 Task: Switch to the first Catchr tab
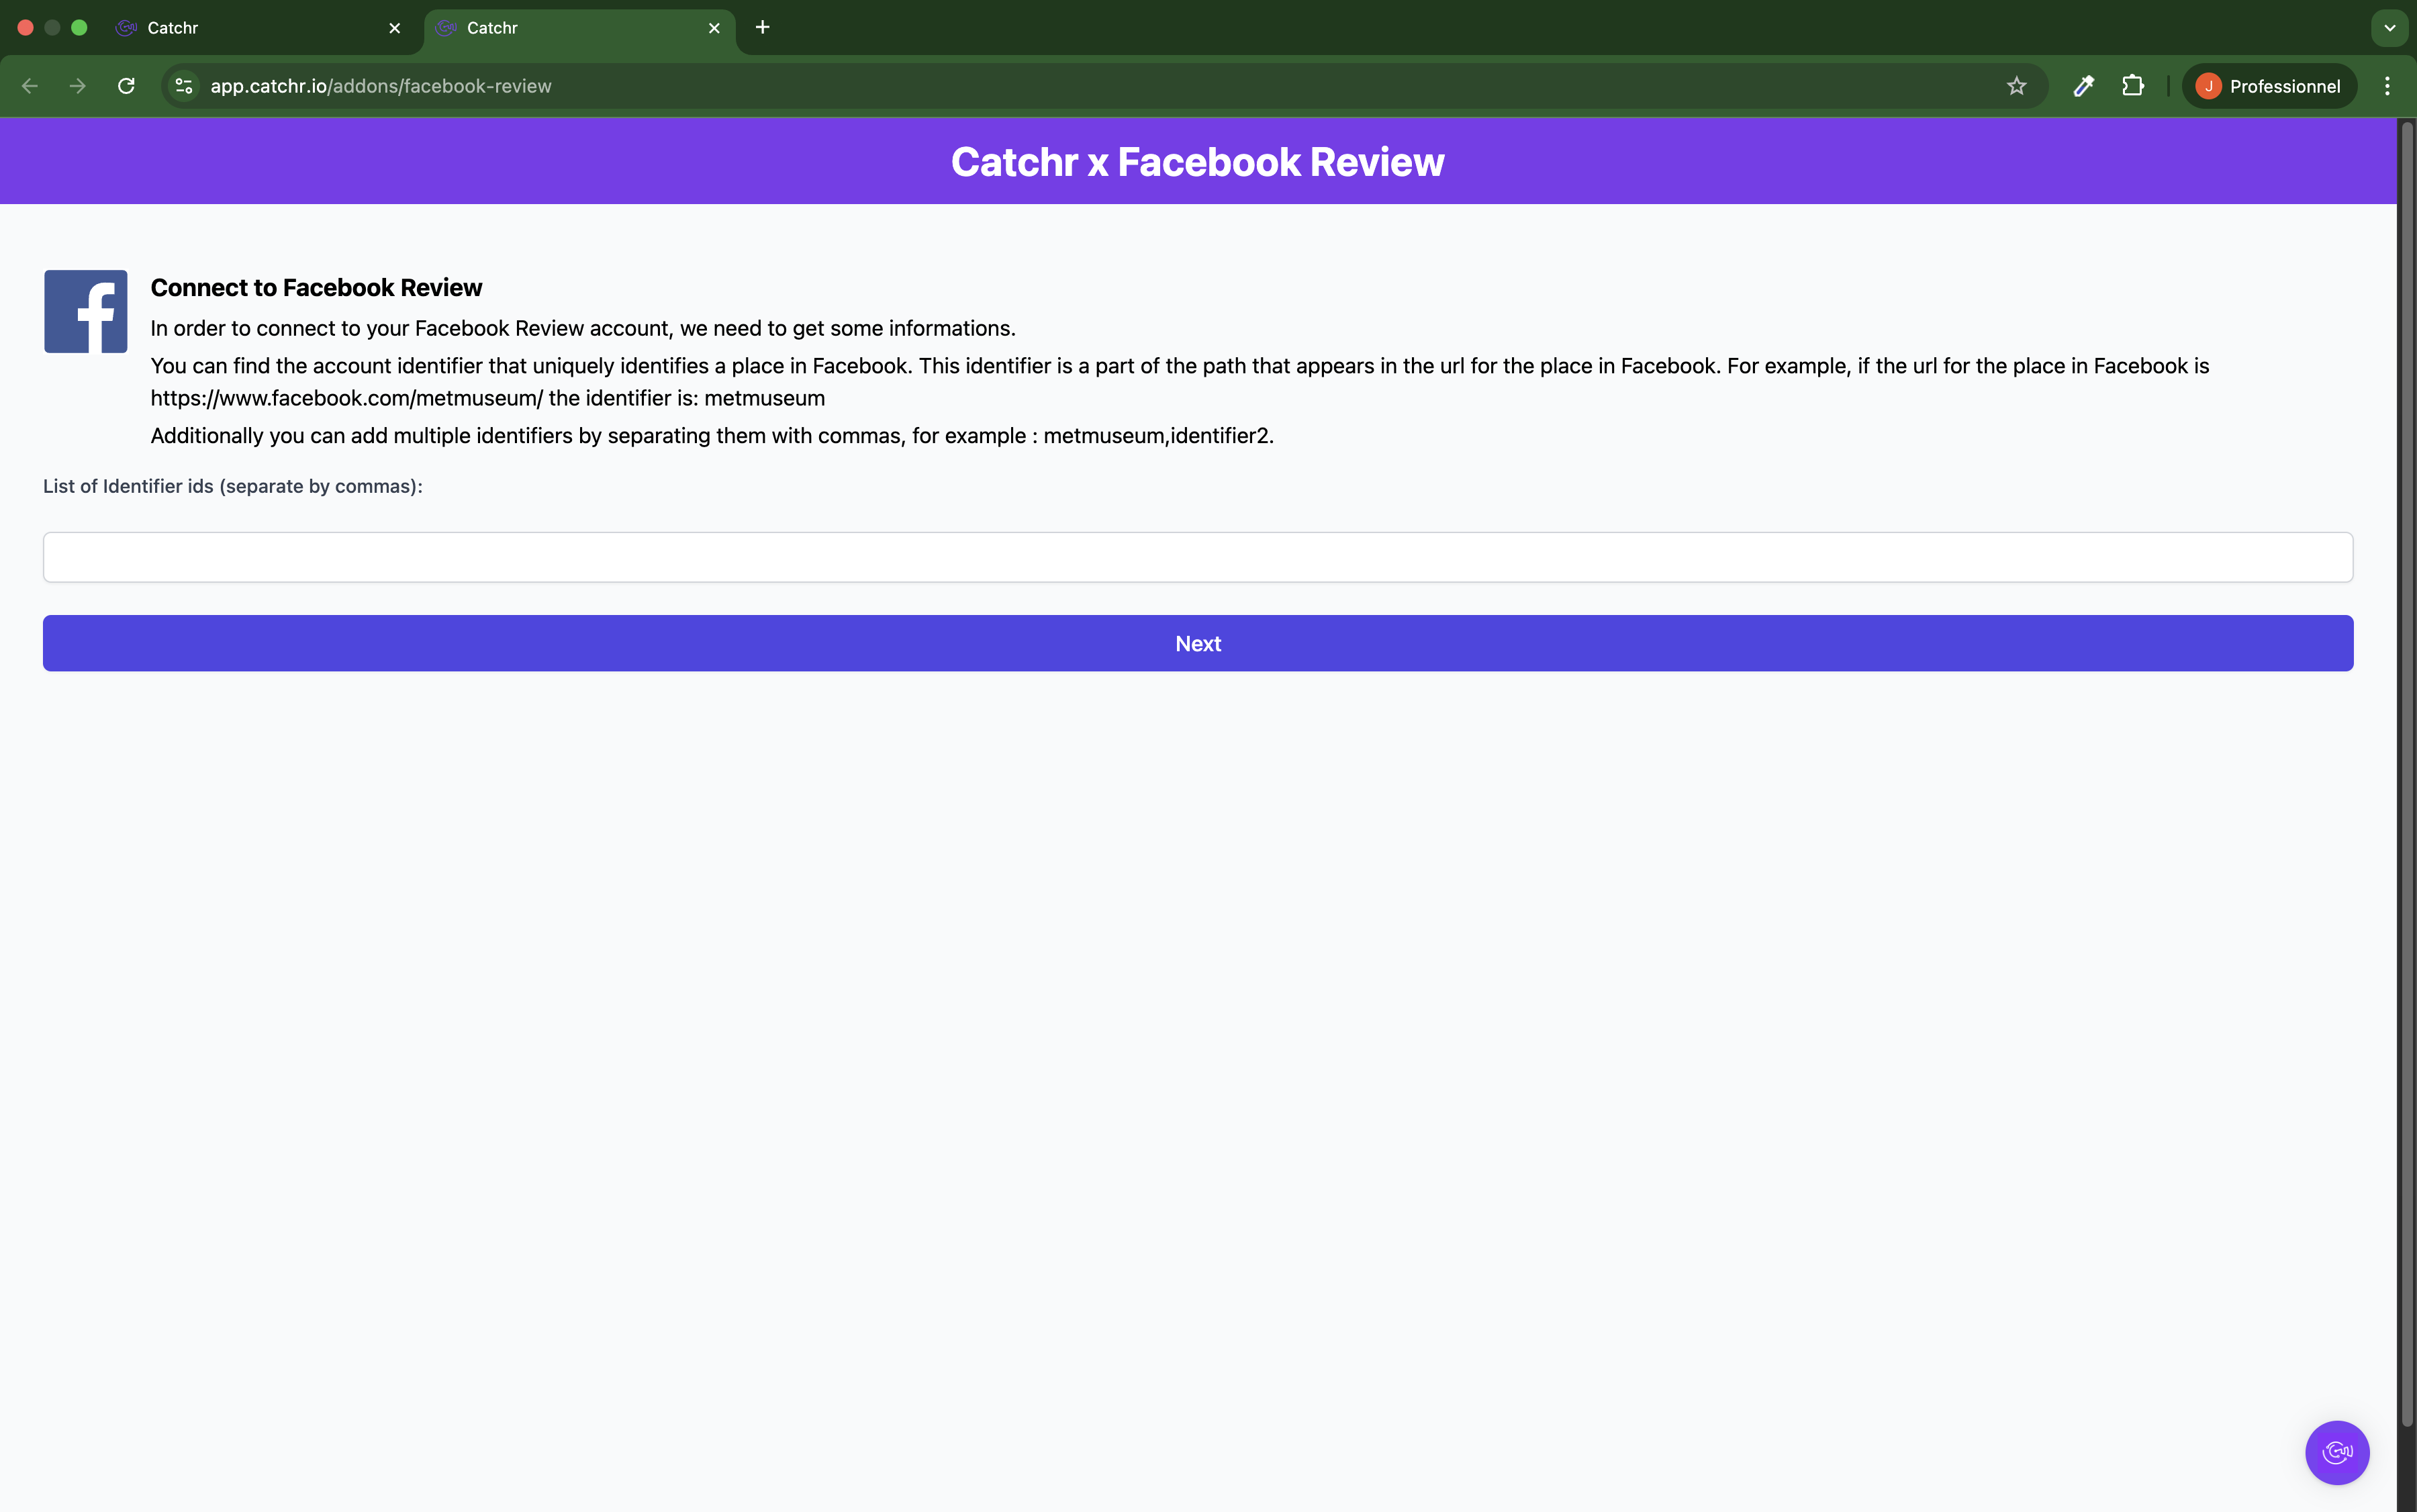258,28
